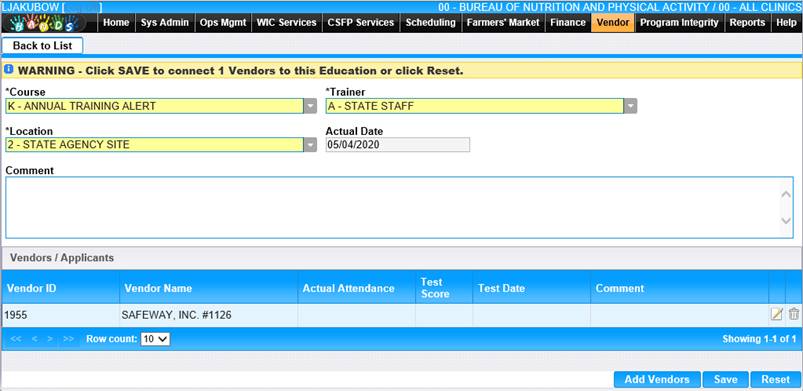Click the info icon in the warning banner
This screenshot has height=391, width=803.
[9, 70]
